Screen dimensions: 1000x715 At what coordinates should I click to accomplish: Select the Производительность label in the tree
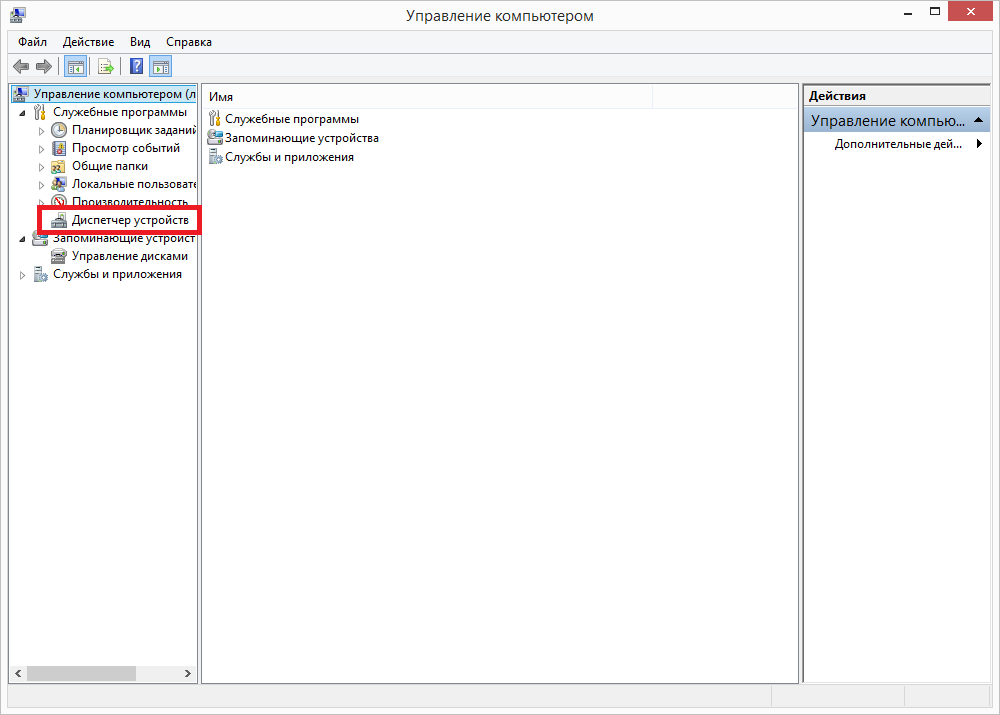click(x=130, y=202)
